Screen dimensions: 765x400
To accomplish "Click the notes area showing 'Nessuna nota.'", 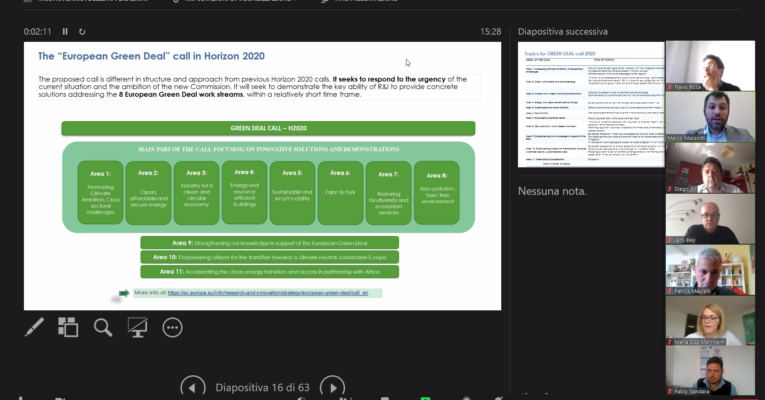I will point(546,190).
